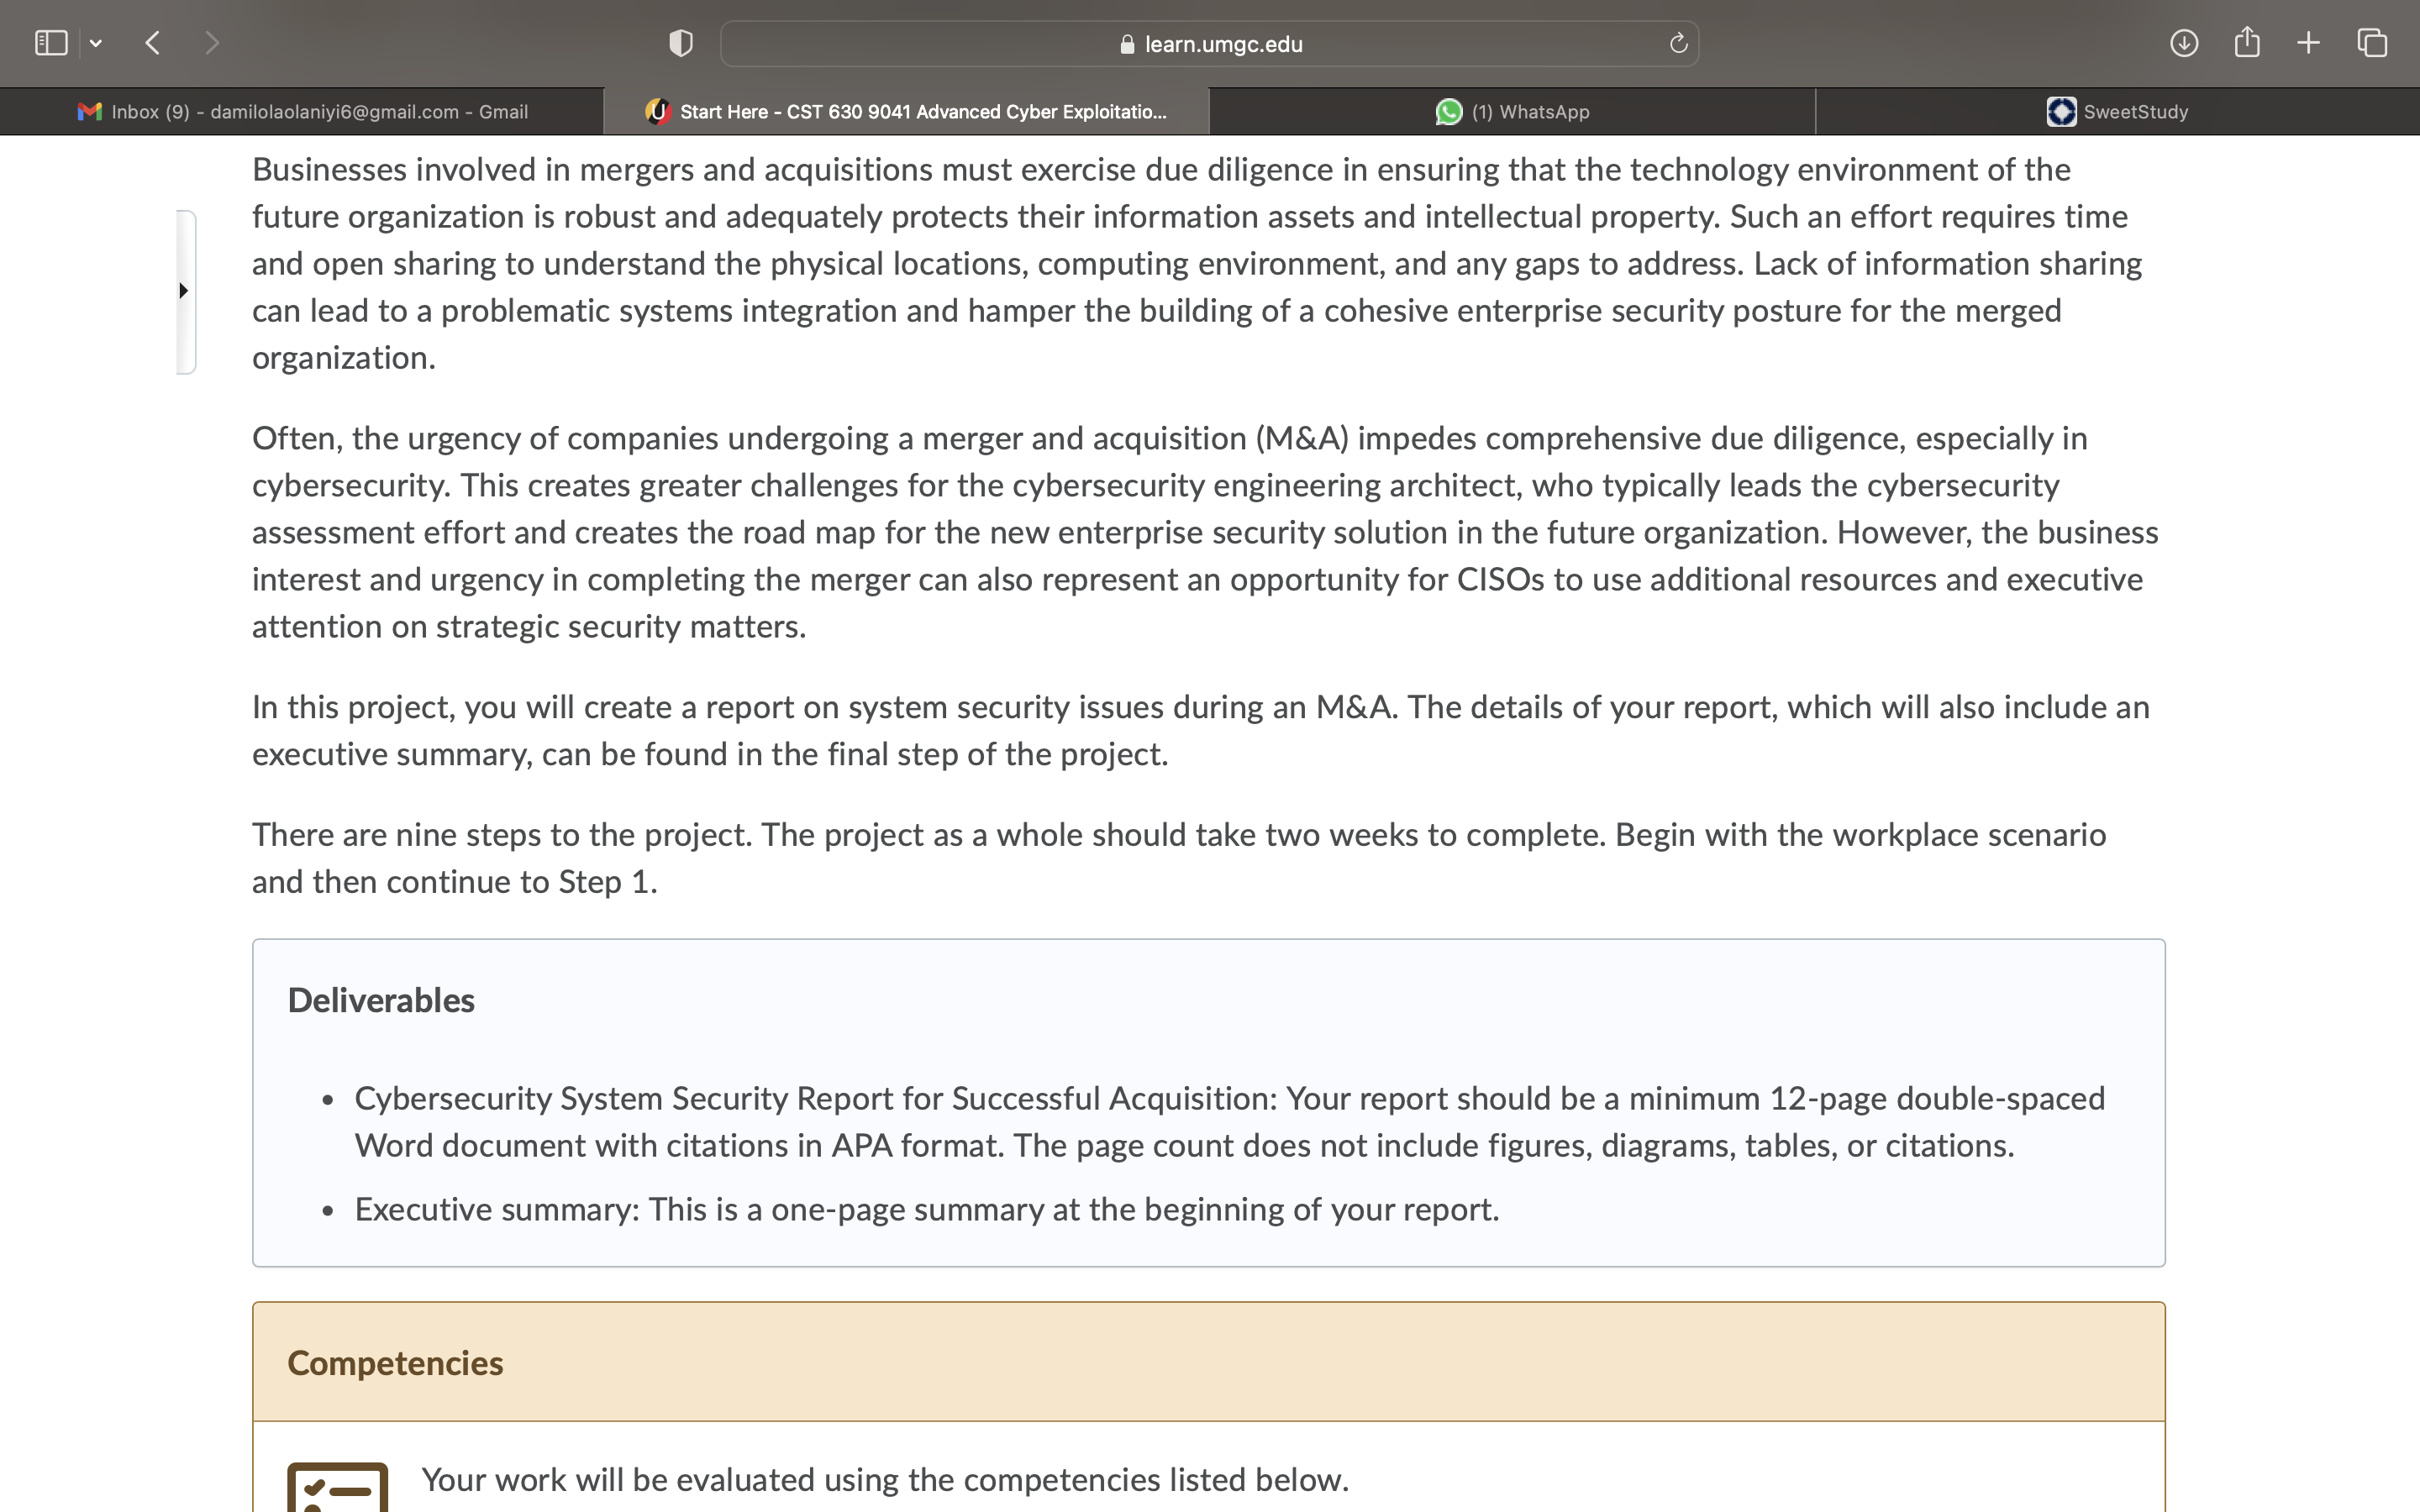Viewport: 2420px width, 1512px height.
Task: Click the Deliverables heading
Action: pos(381,1000)
